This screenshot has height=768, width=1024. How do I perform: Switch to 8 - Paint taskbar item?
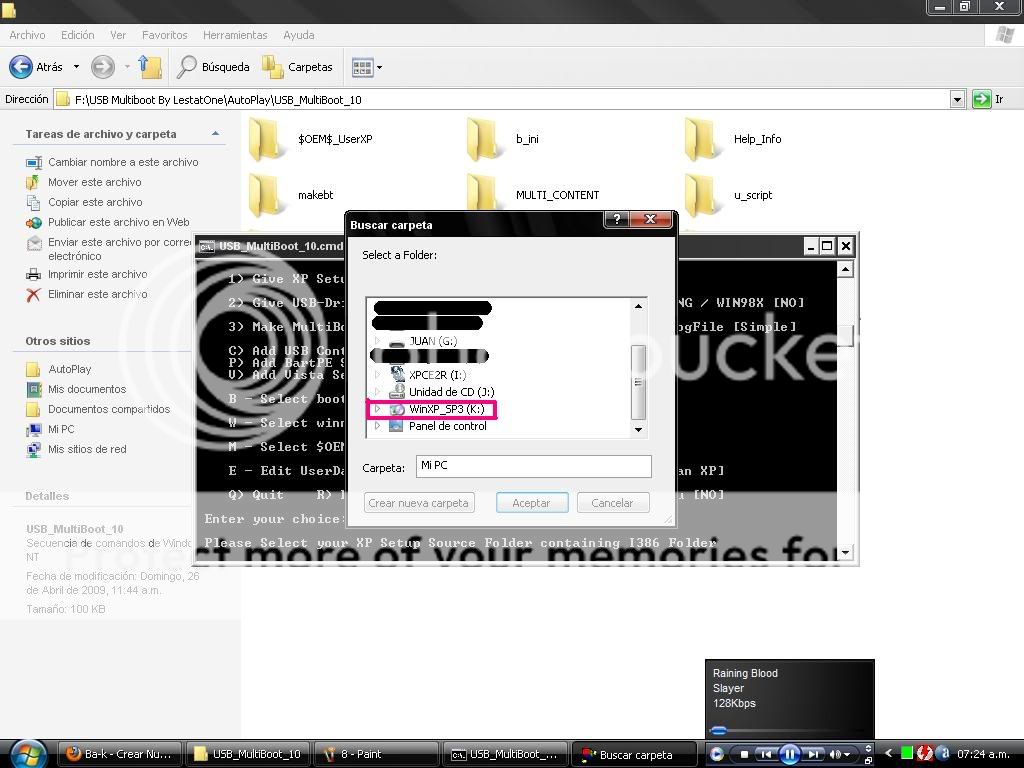tap(376, 754)
